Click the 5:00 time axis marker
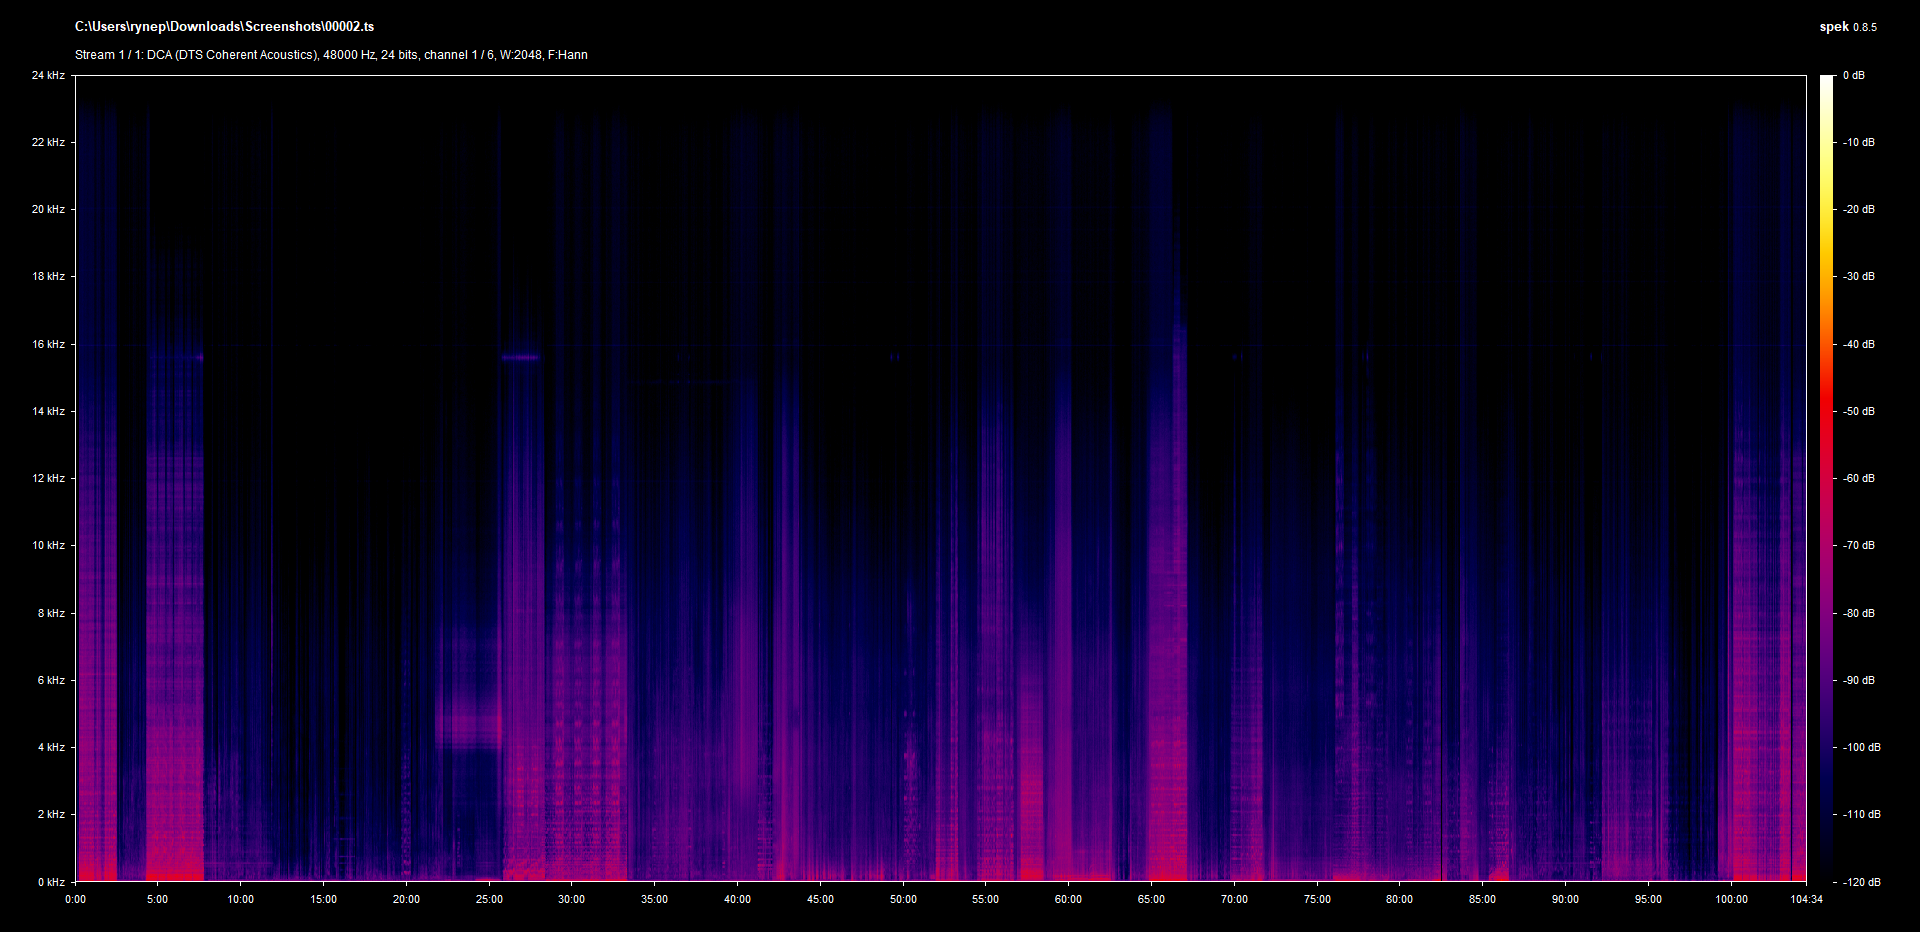 (157, 899)
